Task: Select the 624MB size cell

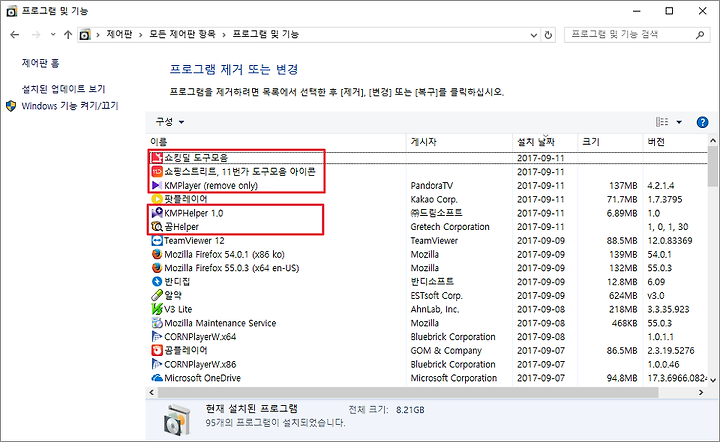Action: coord(623,296)
